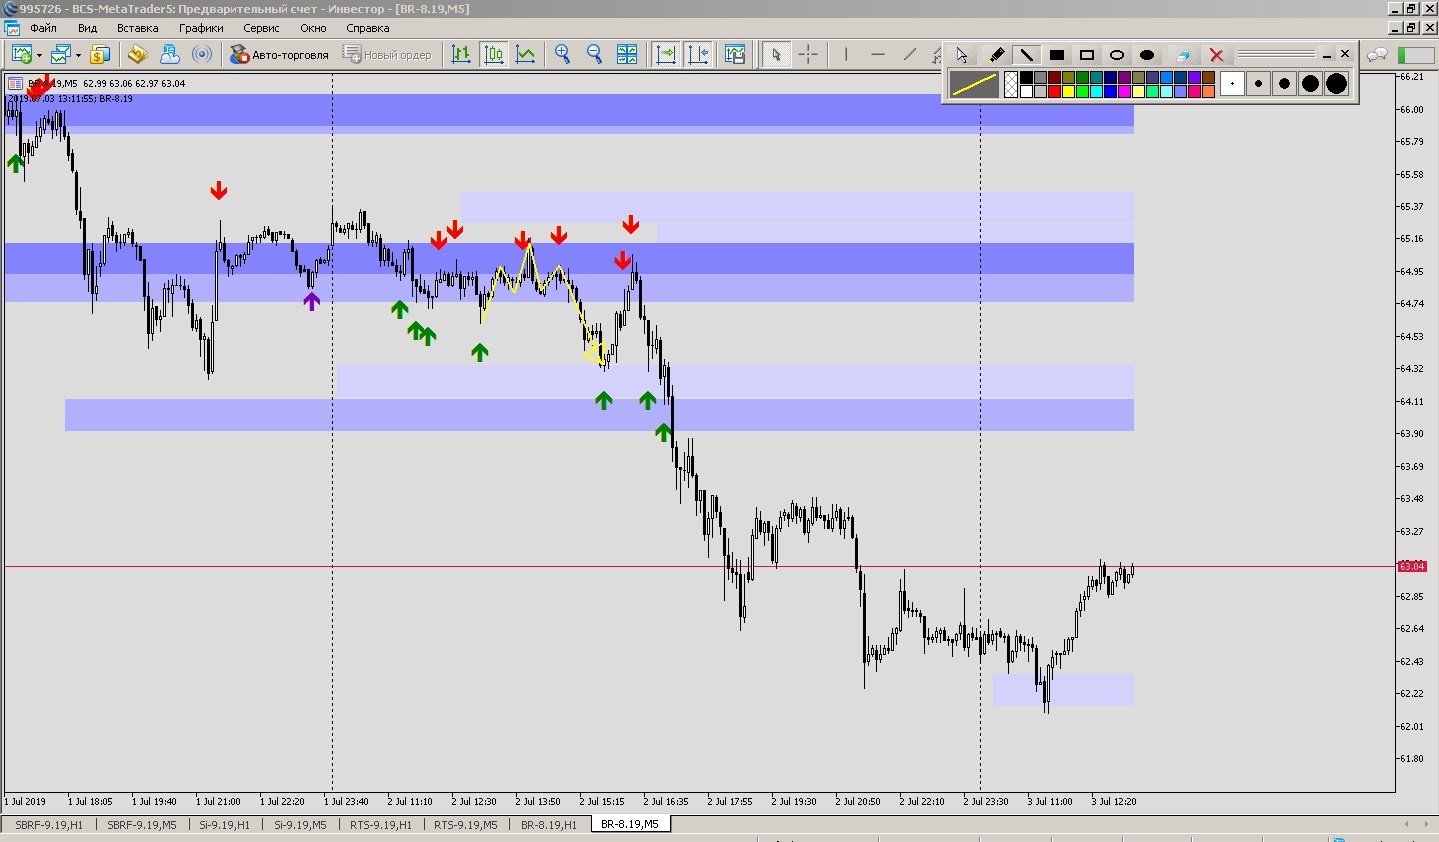Click the signals radio-wave icon
Image resolution: width=1439 pixels, height=842 pixels.
pos(202,54)
